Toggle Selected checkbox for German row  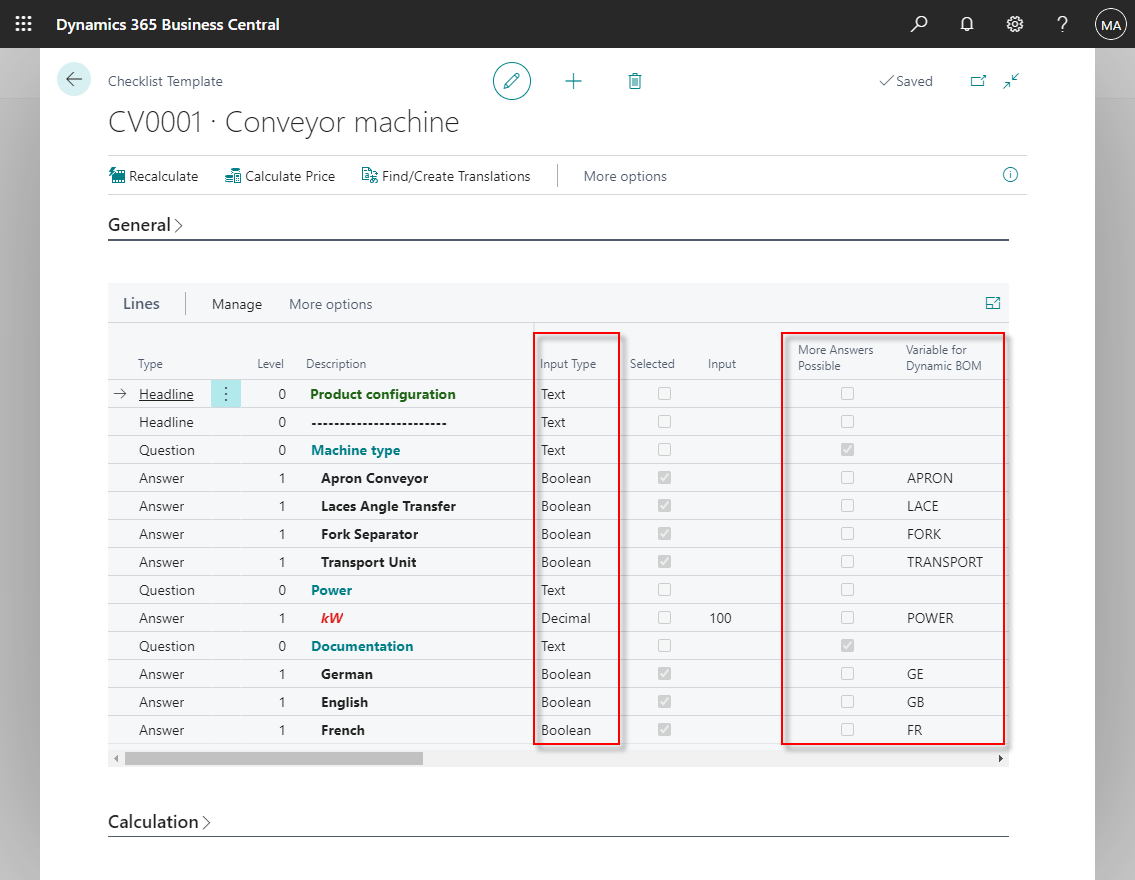664,674
